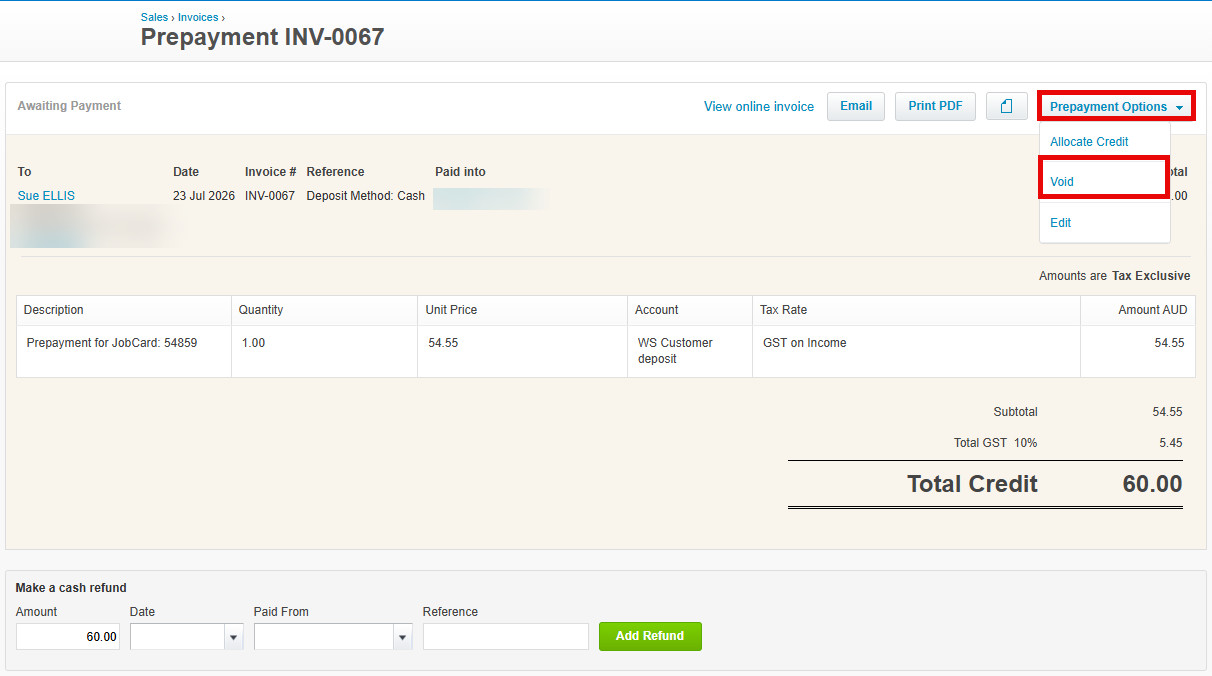Click the refund Reference field
The height and width of the screenshot is (676, 1212).
[x=506, y=636]
